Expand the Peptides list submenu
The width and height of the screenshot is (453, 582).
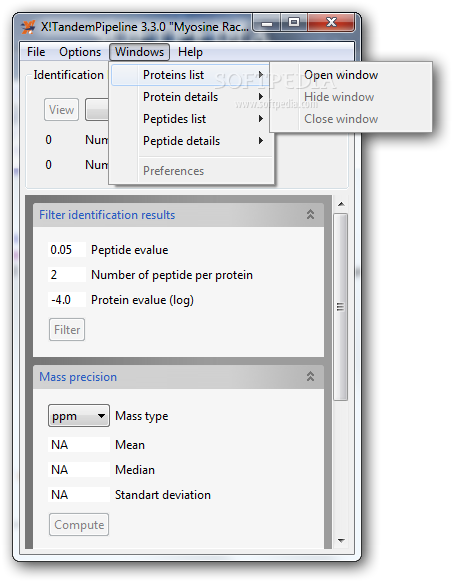[x=190, y=119]
